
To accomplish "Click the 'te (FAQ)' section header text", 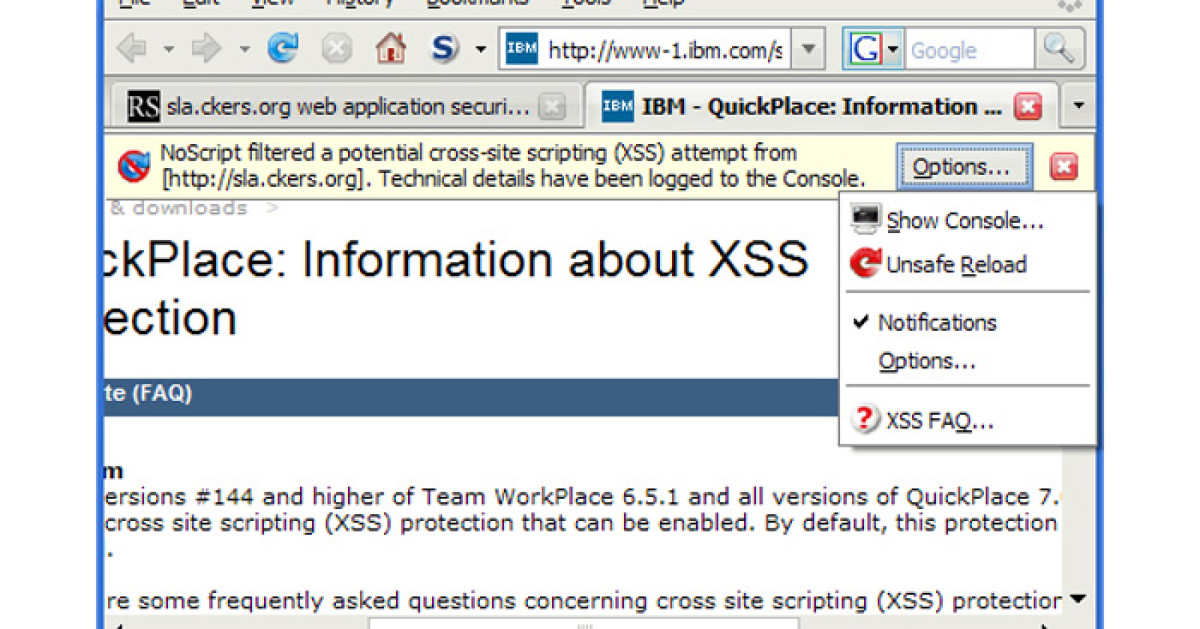I will (148, 394).
